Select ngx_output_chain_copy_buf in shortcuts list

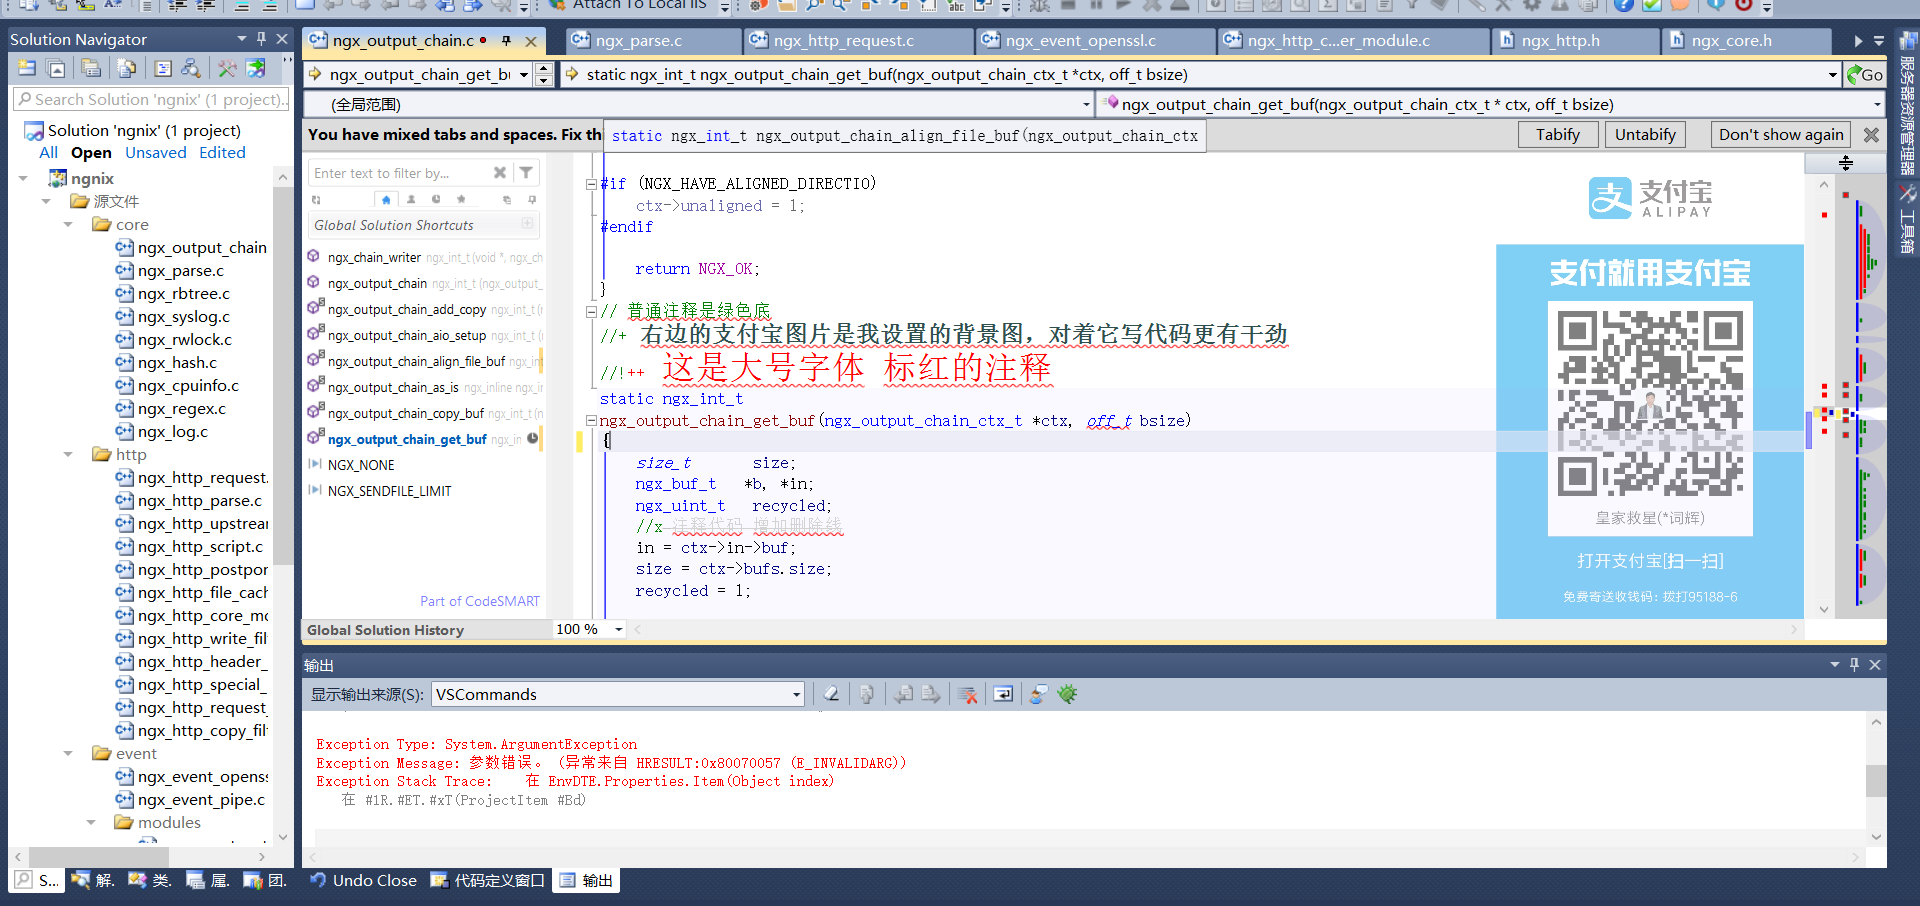pos(406,414)
